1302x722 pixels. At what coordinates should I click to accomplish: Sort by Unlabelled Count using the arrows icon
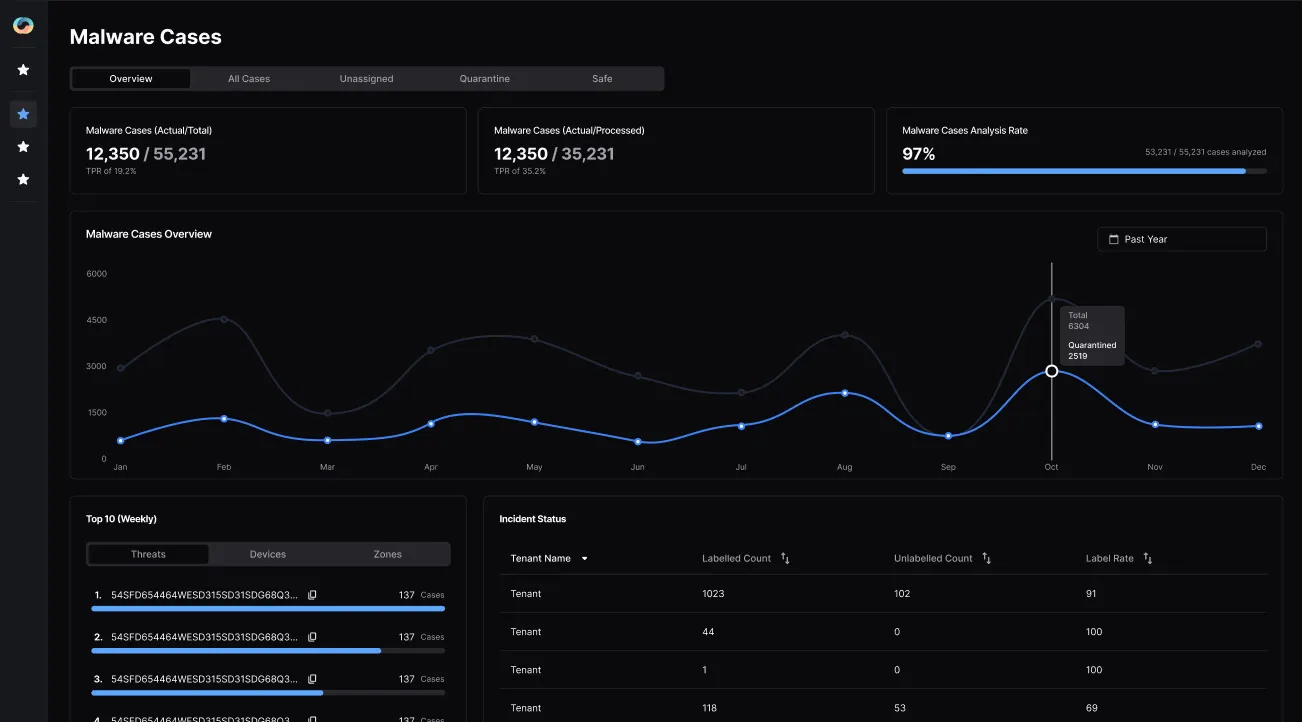[986, 558]
